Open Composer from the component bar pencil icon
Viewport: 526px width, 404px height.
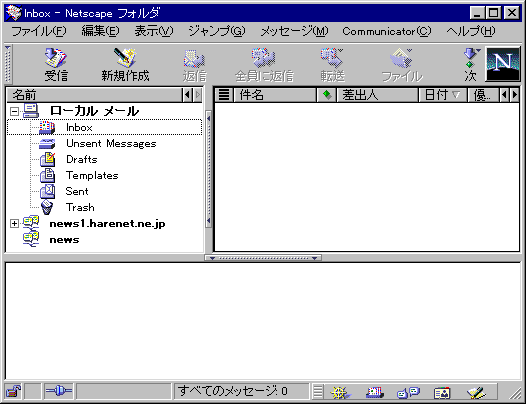pos(476,392)
